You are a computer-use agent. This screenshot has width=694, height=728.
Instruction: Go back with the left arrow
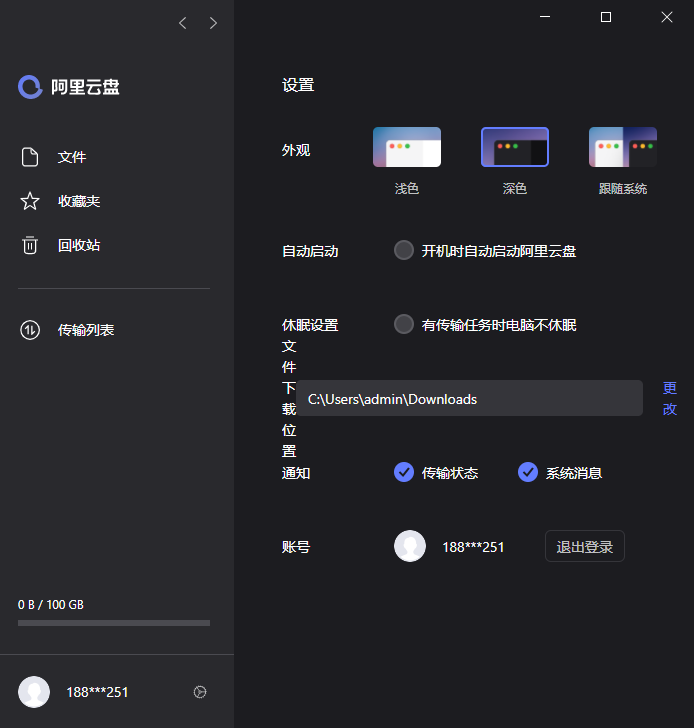(x=183, y=23)
